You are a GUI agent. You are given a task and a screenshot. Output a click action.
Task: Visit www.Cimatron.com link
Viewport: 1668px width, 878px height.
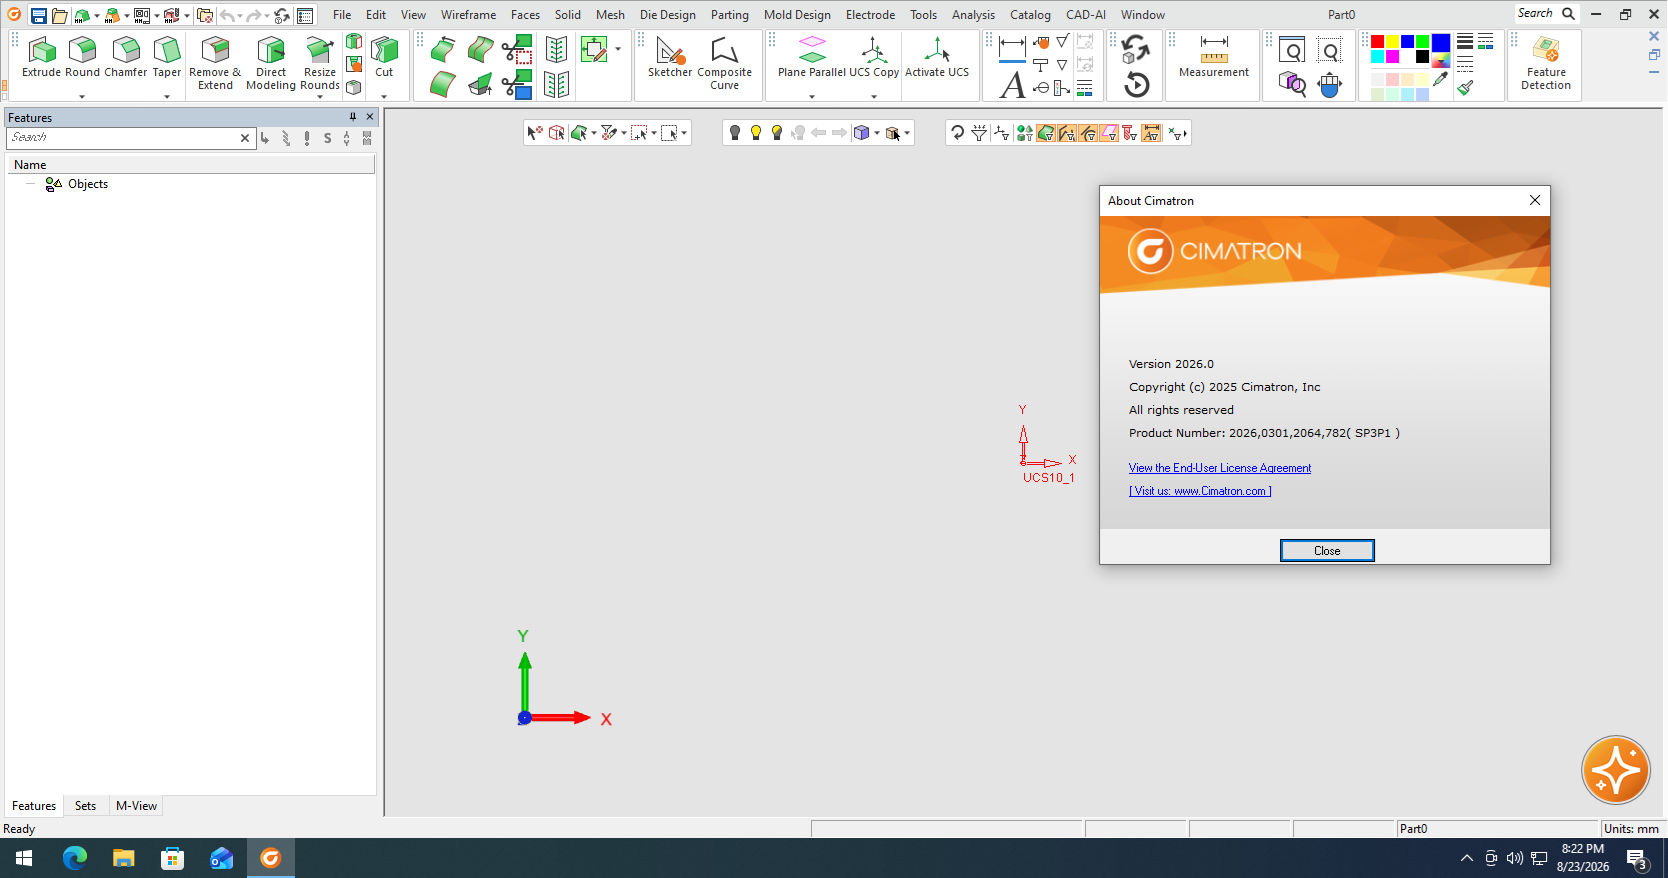tap(1200, 491)
